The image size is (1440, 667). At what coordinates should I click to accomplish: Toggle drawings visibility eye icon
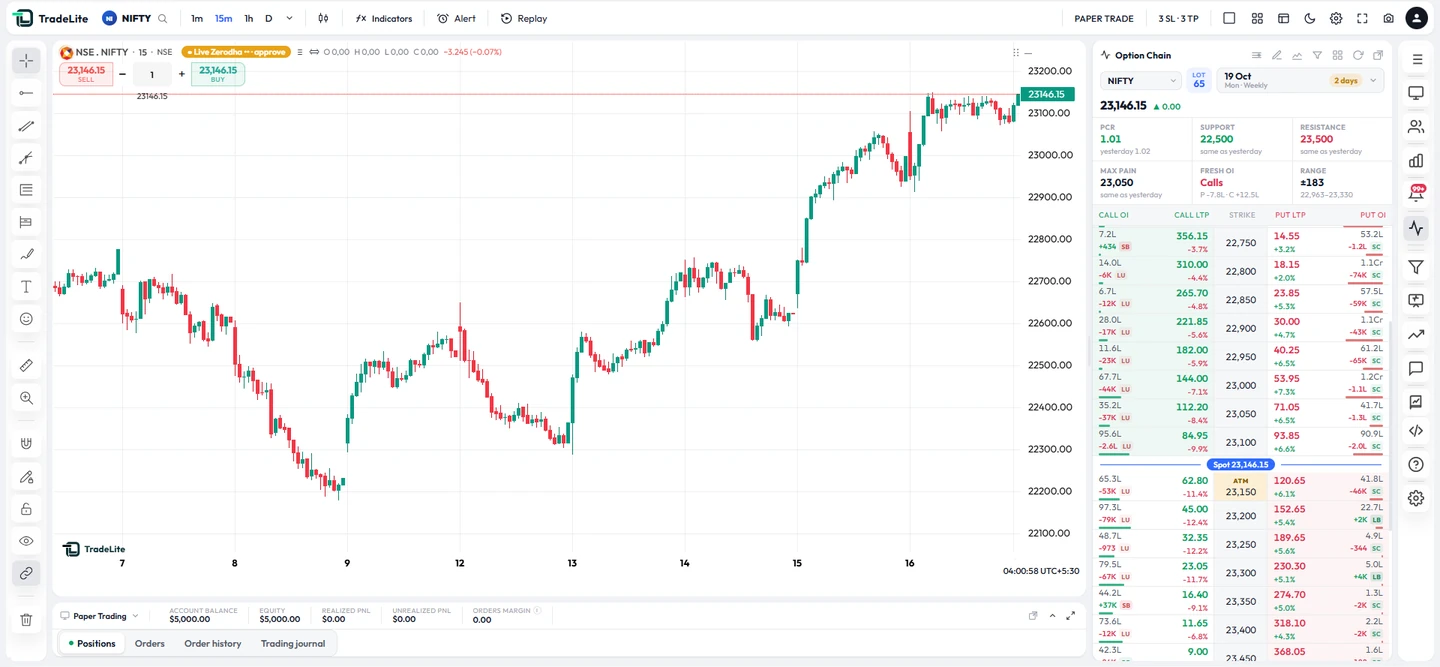[26, 541]
